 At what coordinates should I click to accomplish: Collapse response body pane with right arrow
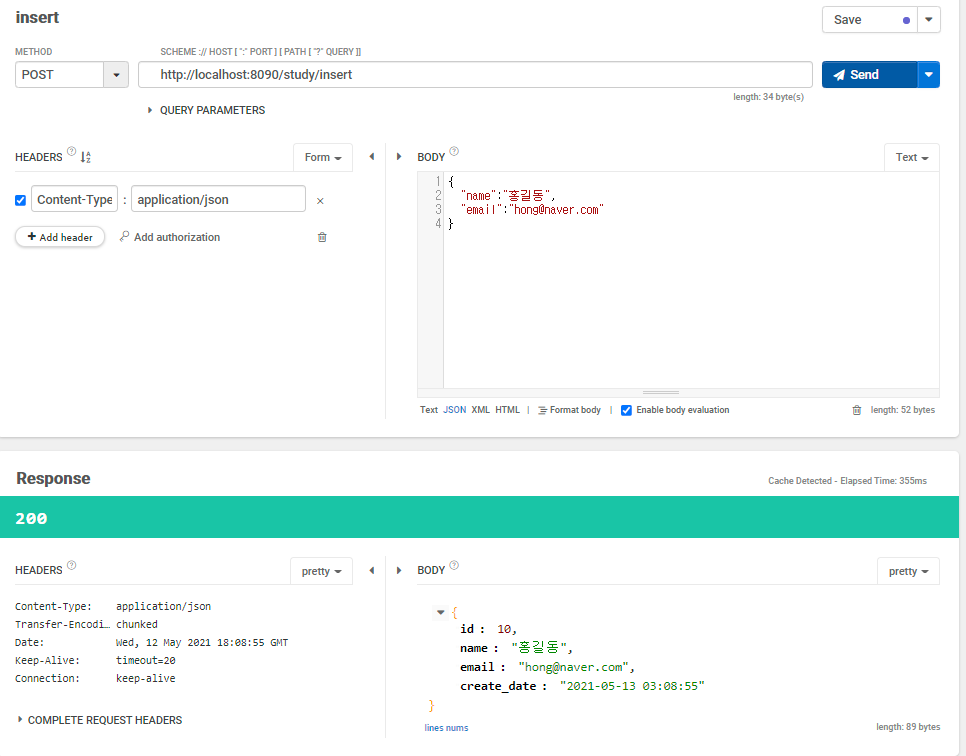point(399,571)
